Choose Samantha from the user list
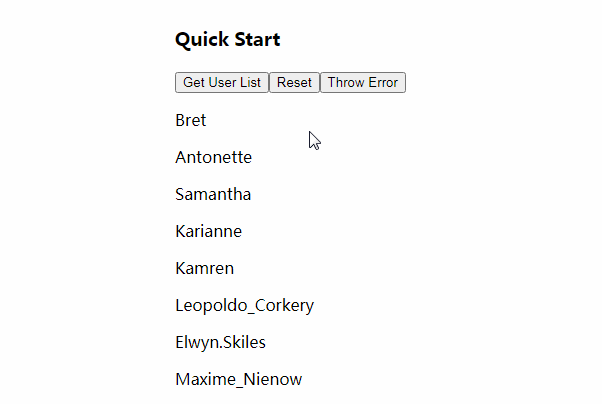This screenshot has width=602, height=404. tap(213, 195)
